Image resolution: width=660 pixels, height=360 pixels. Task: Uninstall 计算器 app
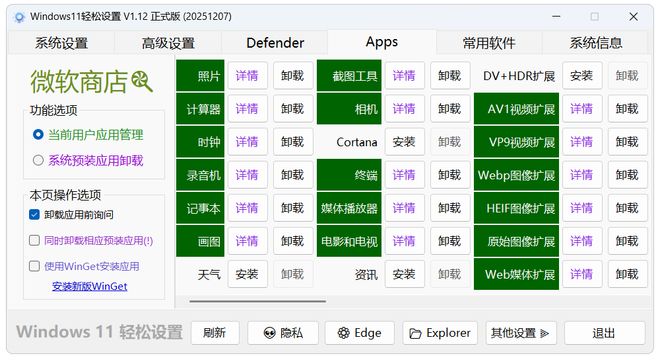pyautogui.click(x=293, y=109)
